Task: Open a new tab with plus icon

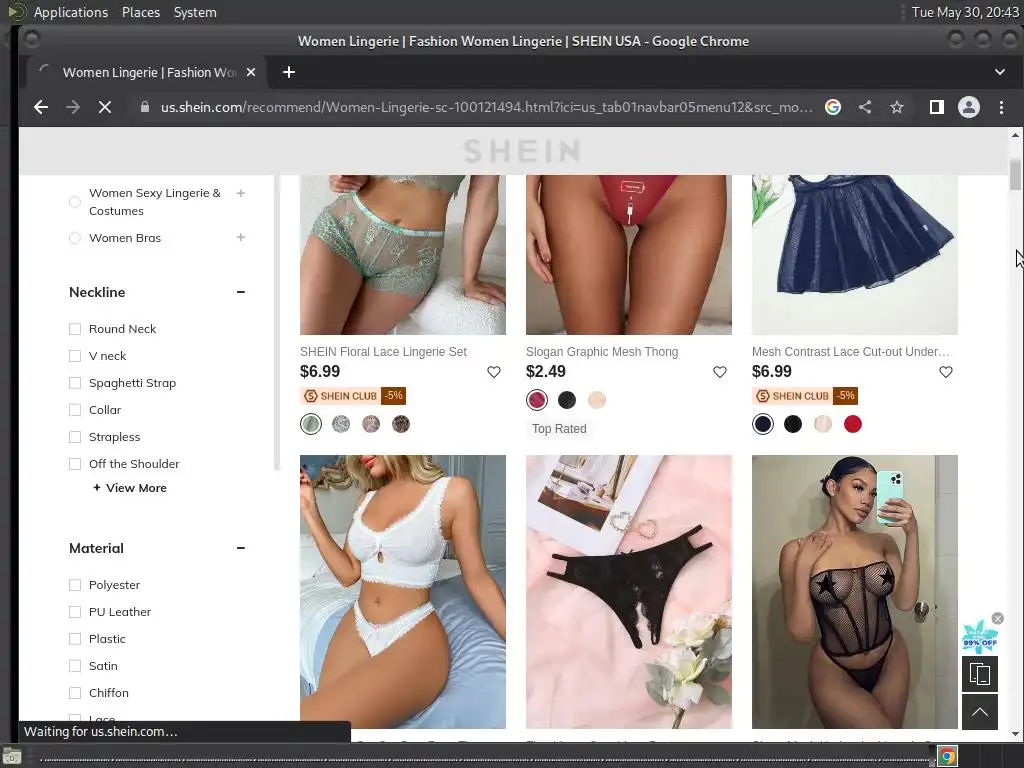Action: (x=289, y=72)
